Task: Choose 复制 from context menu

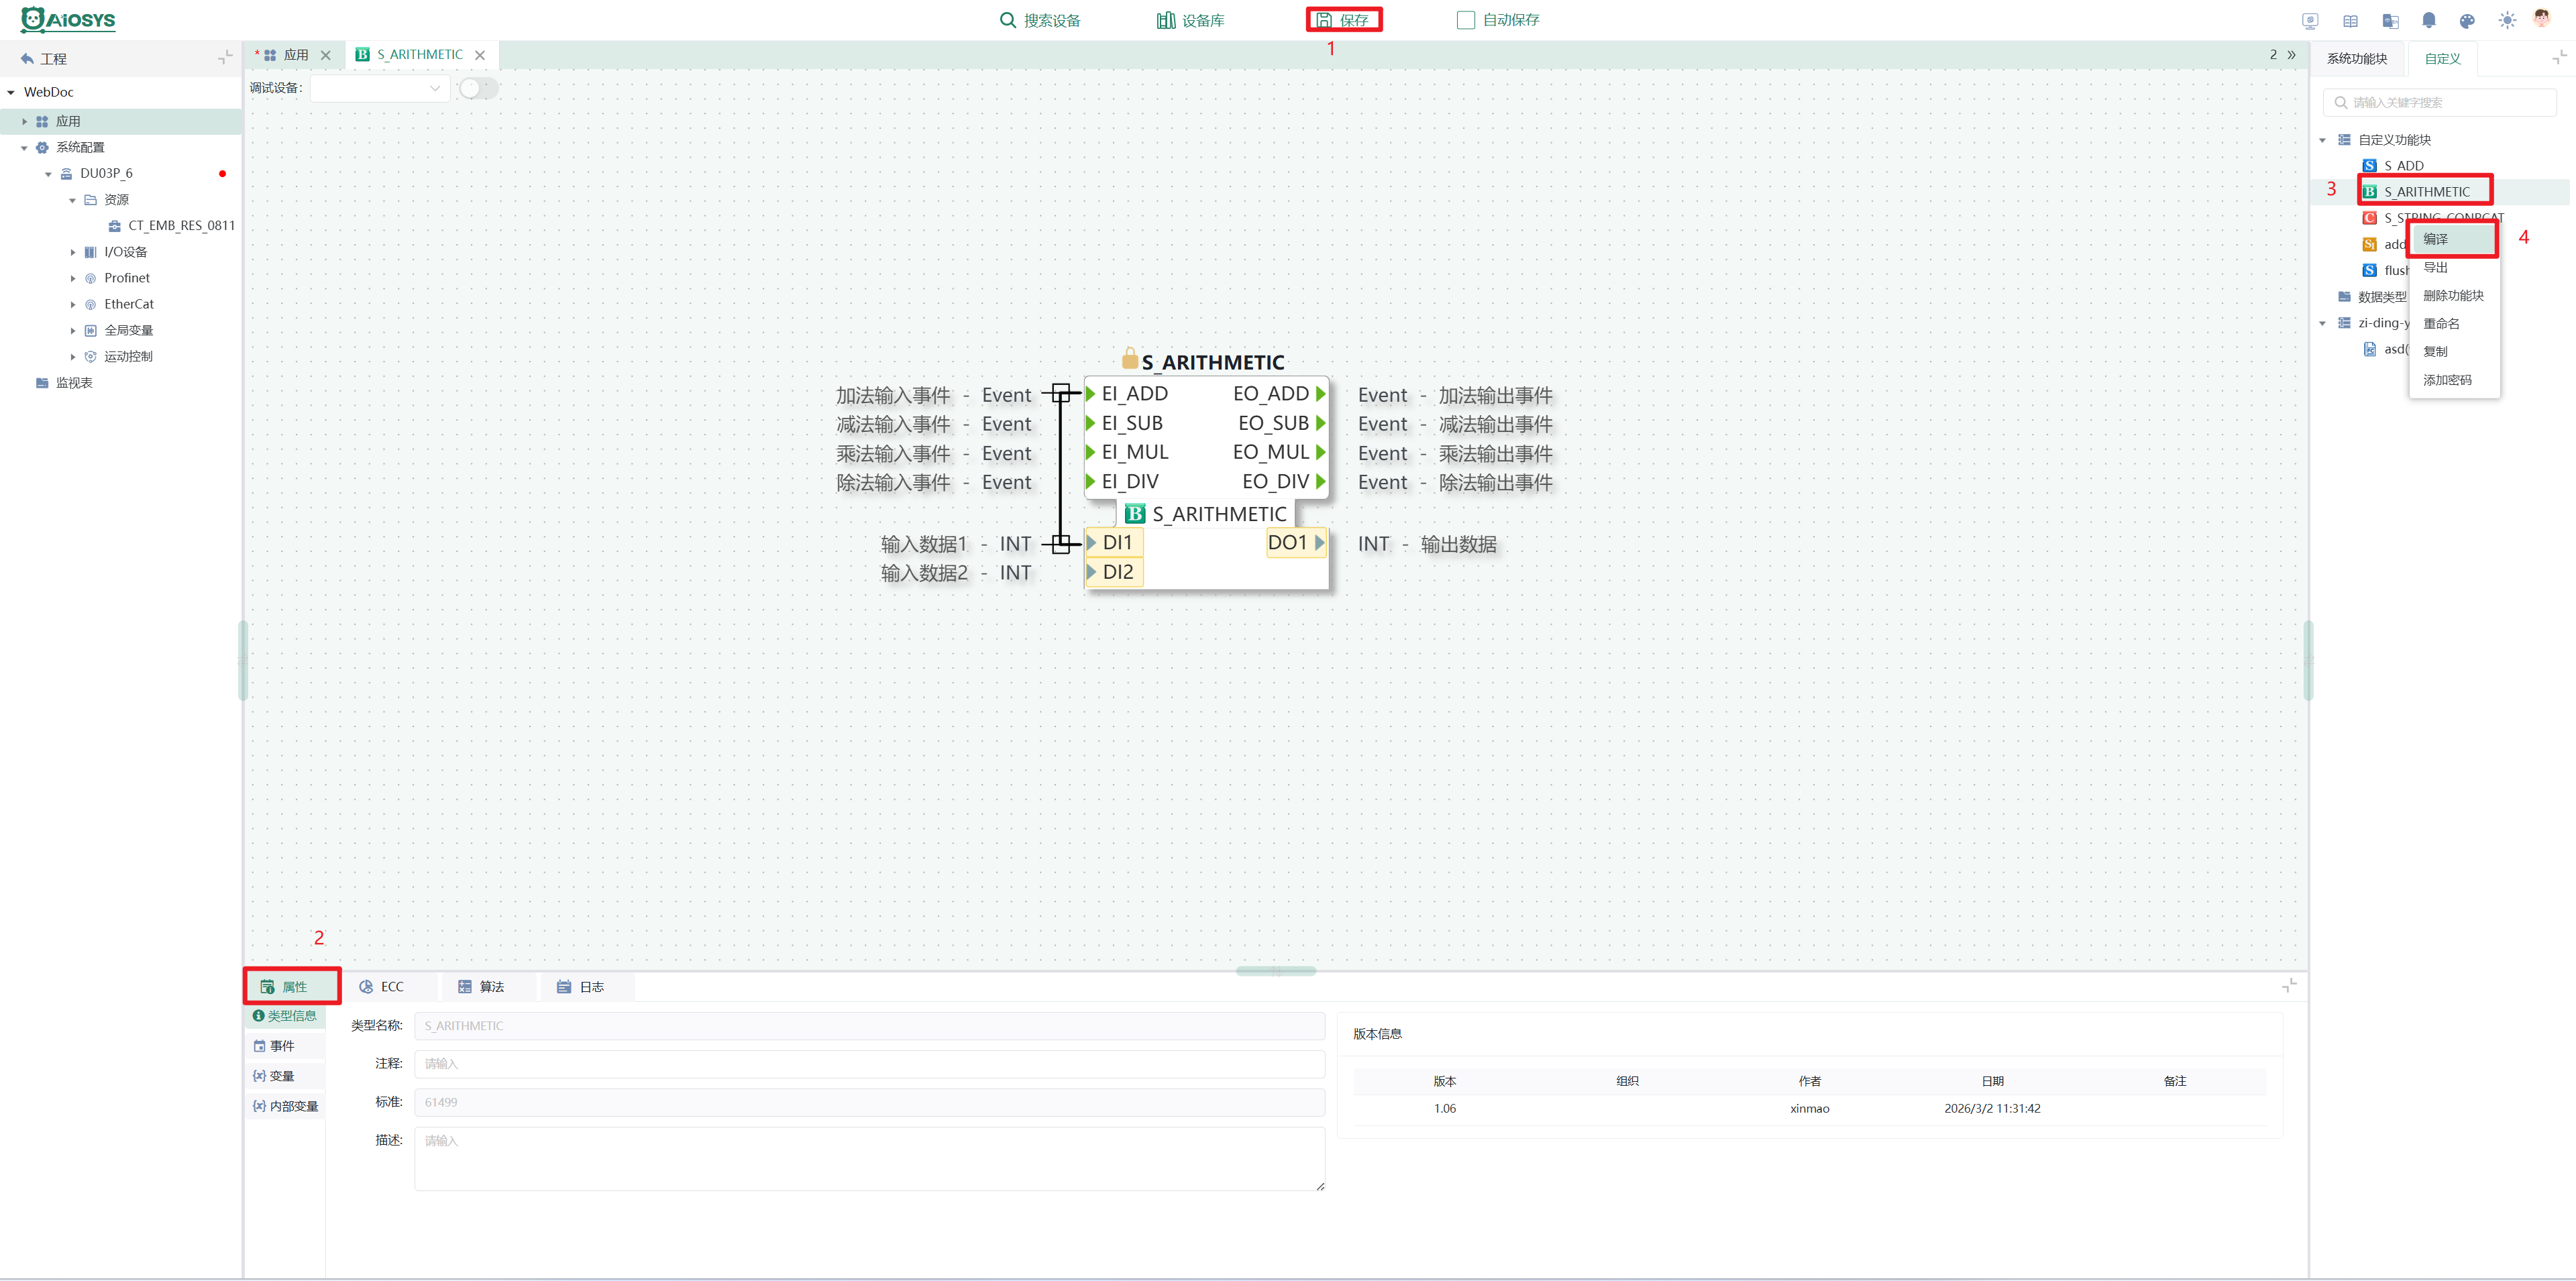Action: [2454, 352]
